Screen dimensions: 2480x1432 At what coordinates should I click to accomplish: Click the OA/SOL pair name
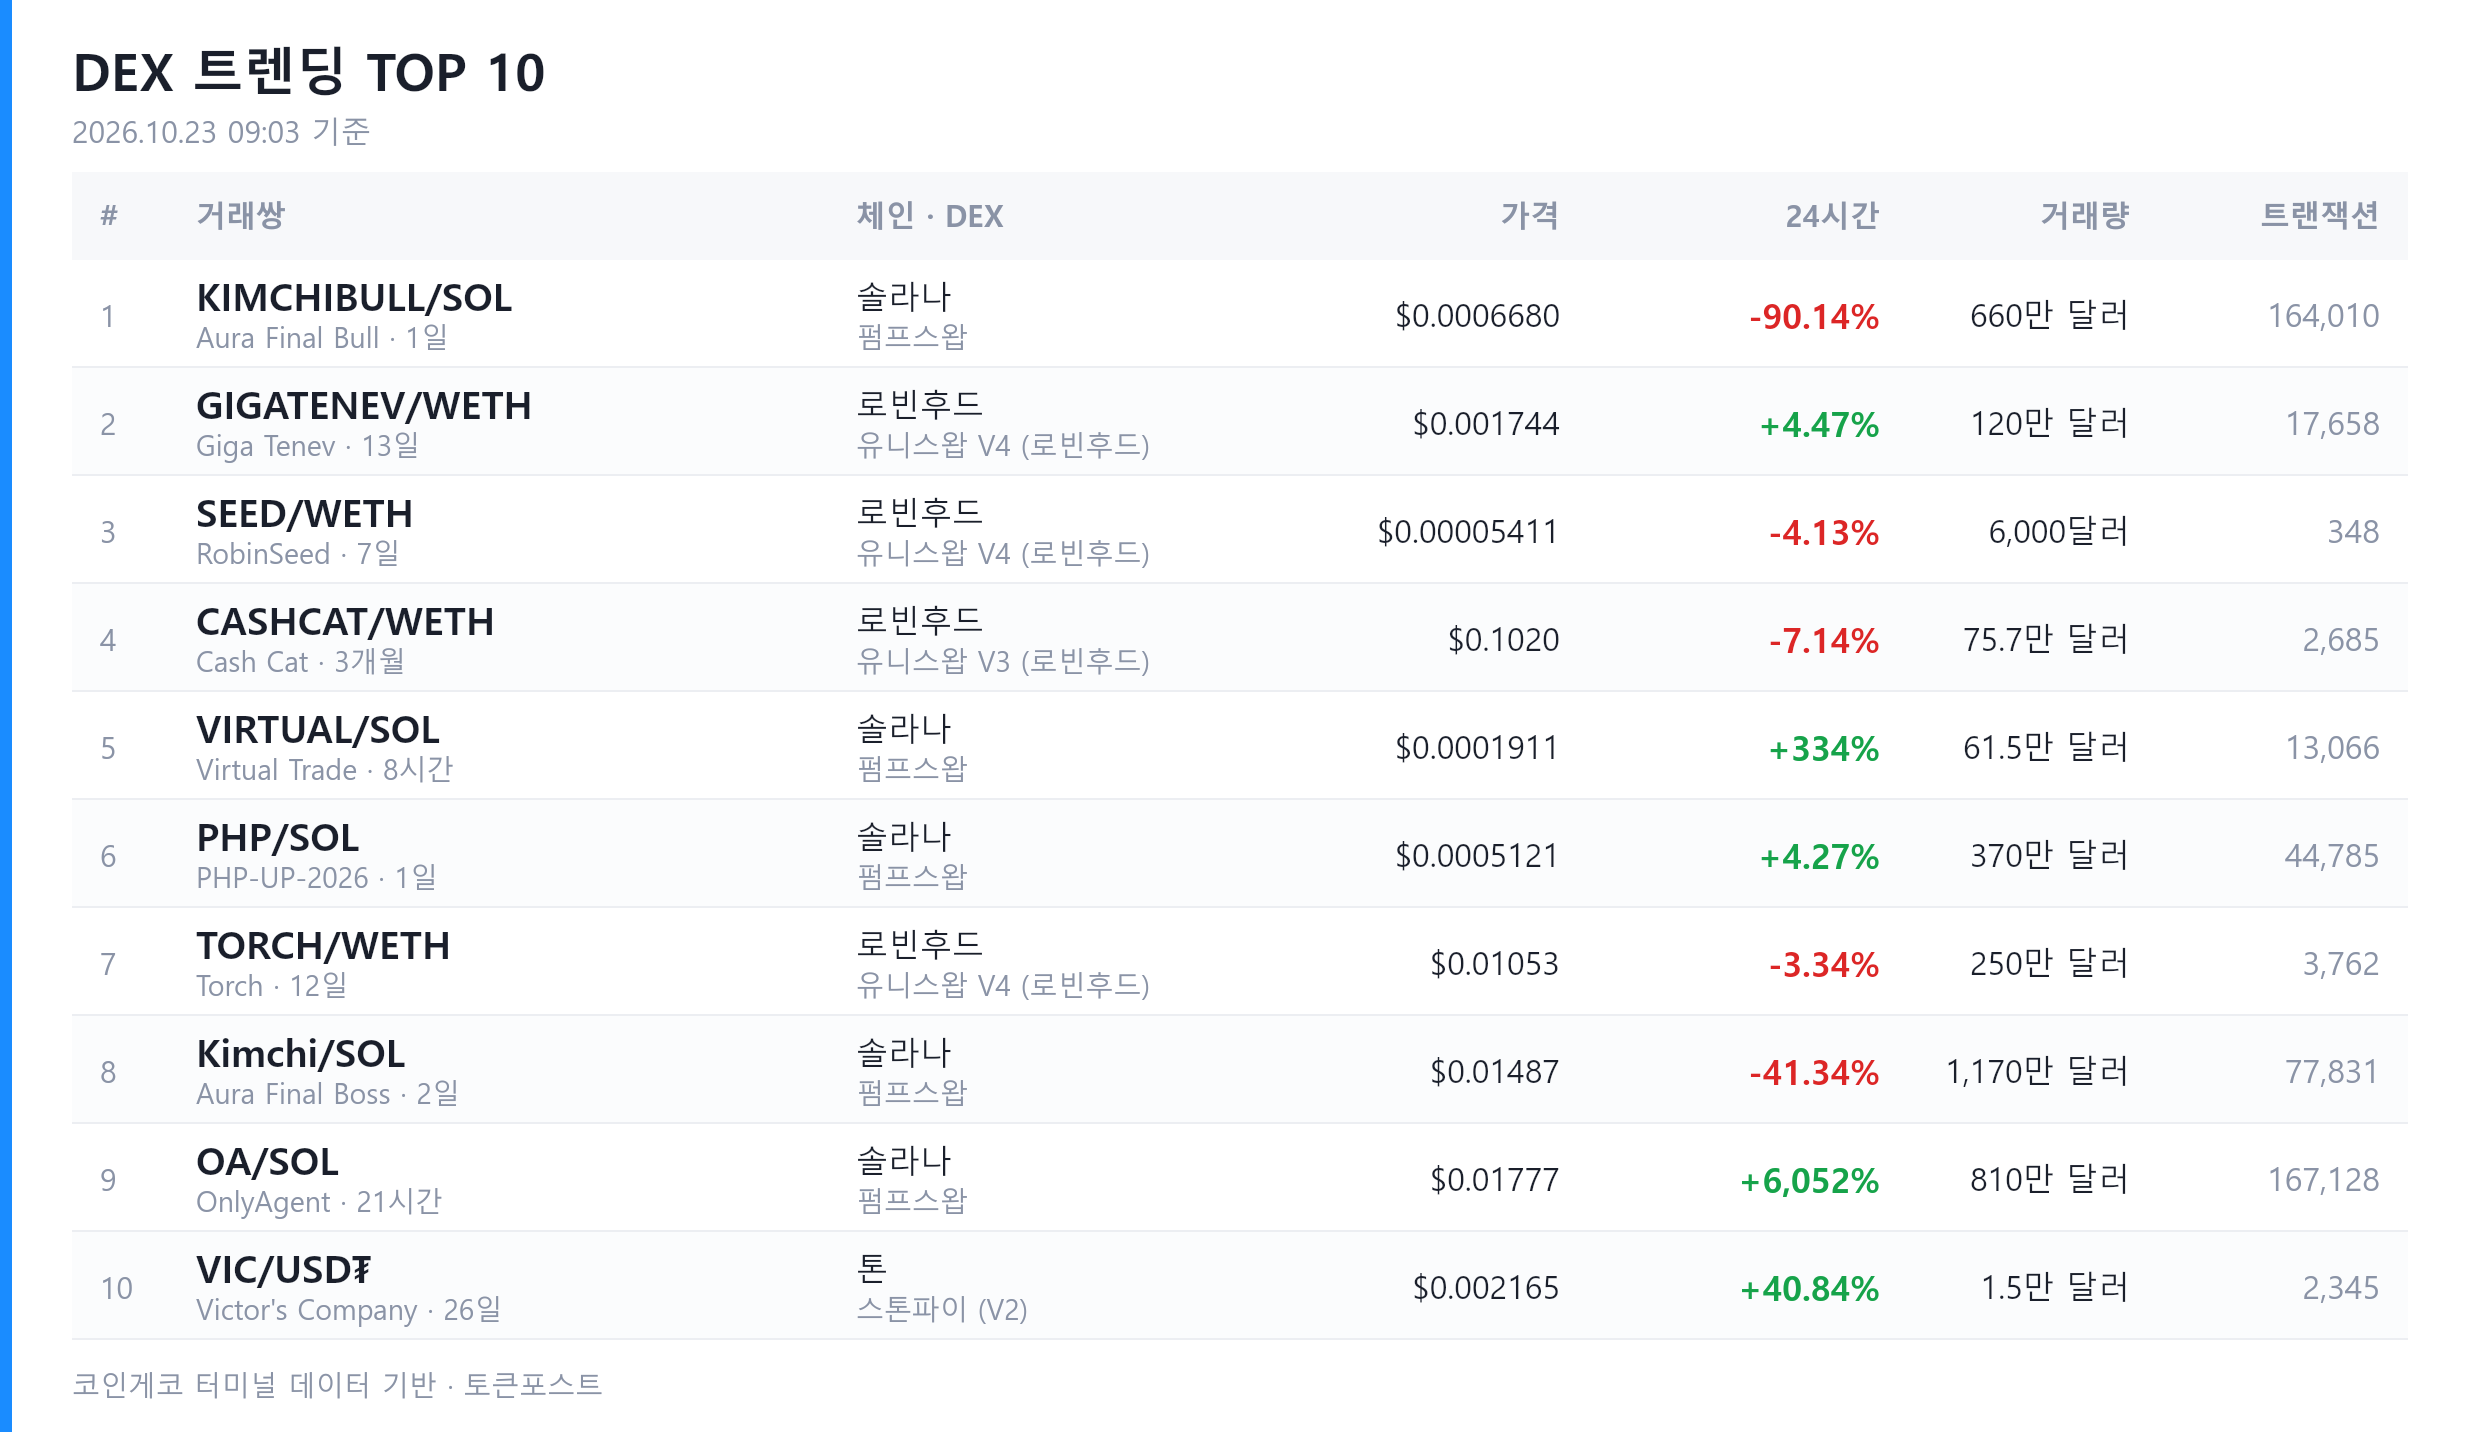(x=268, y=1162)
